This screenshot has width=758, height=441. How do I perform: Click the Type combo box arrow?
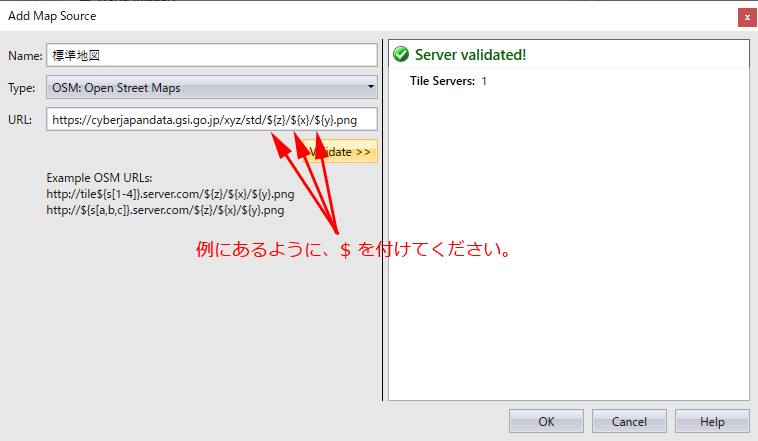(x=370, y=87)
